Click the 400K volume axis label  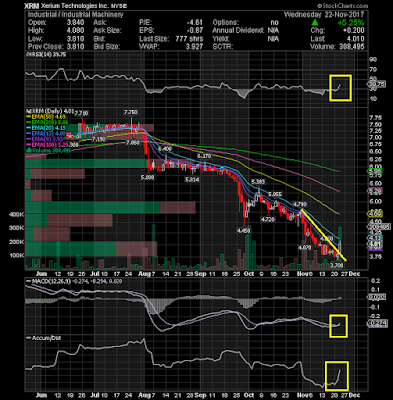(x=17, y=215)
